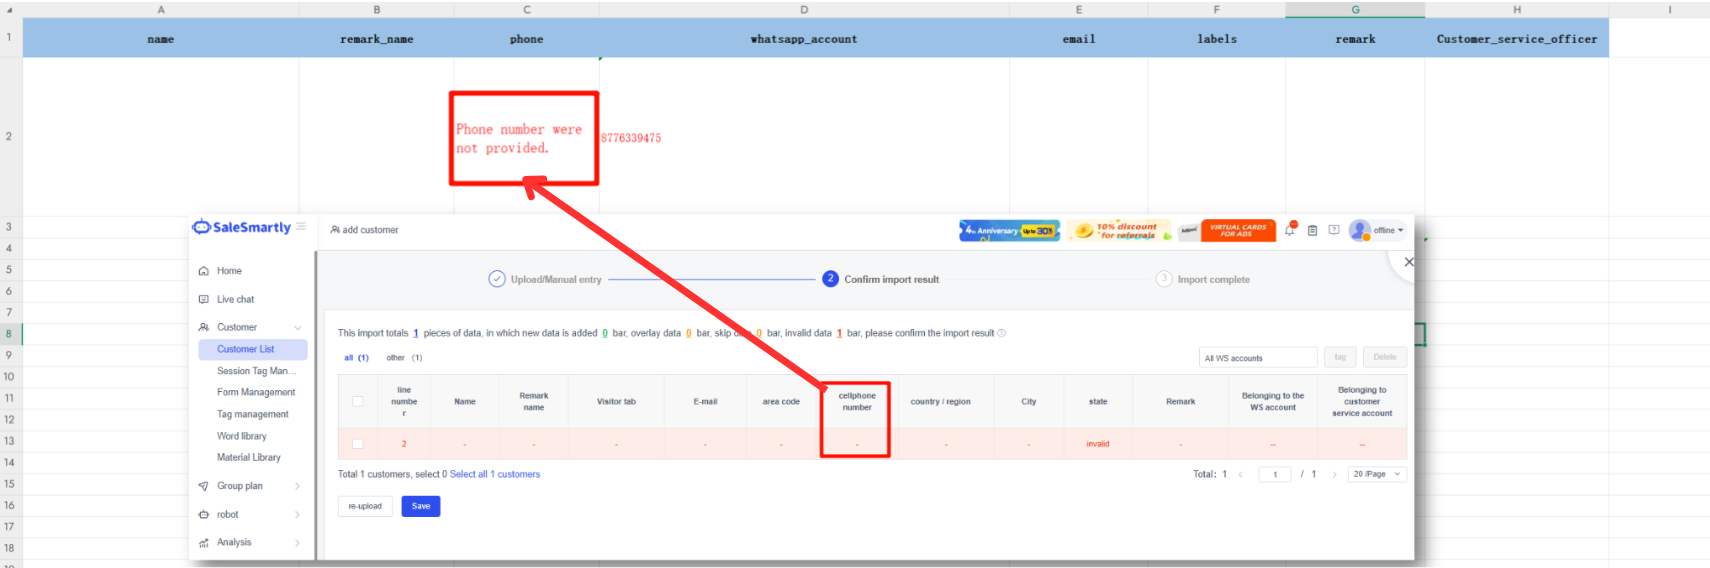This screenshot has width=1710, height=568.
Task: Click the Delete button
Action: [1385, 357]
